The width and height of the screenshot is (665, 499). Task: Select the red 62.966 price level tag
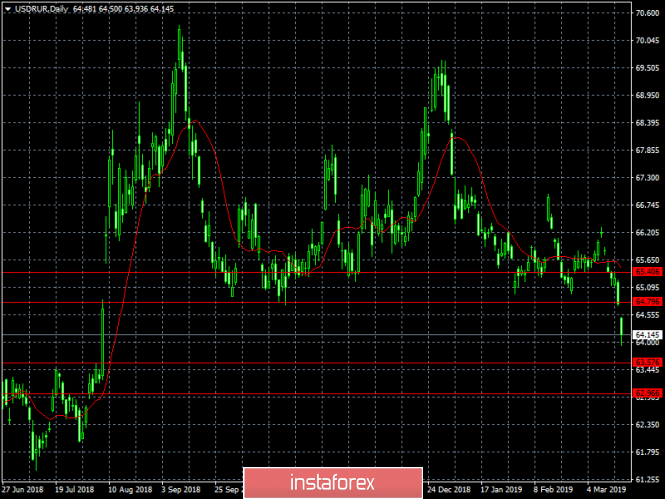pyautogui.click(x=647, y=393)
